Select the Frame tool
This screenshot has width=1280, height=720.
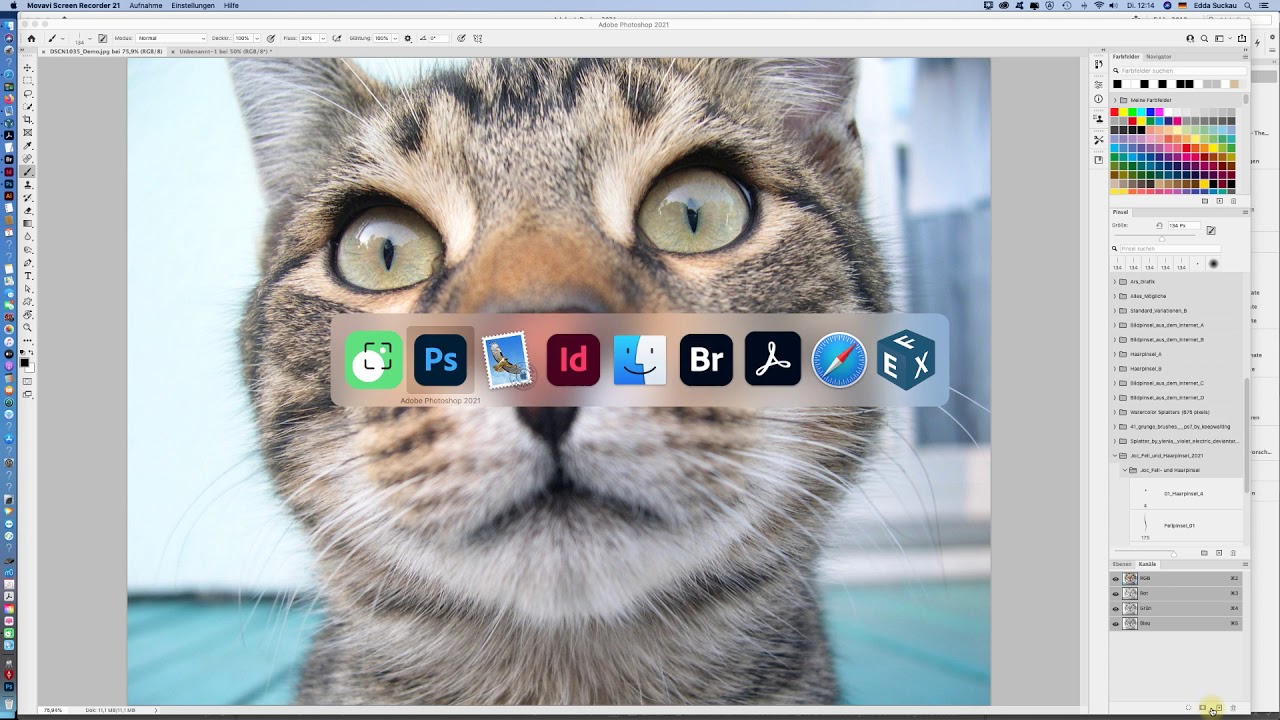click(x=28, y=132)
